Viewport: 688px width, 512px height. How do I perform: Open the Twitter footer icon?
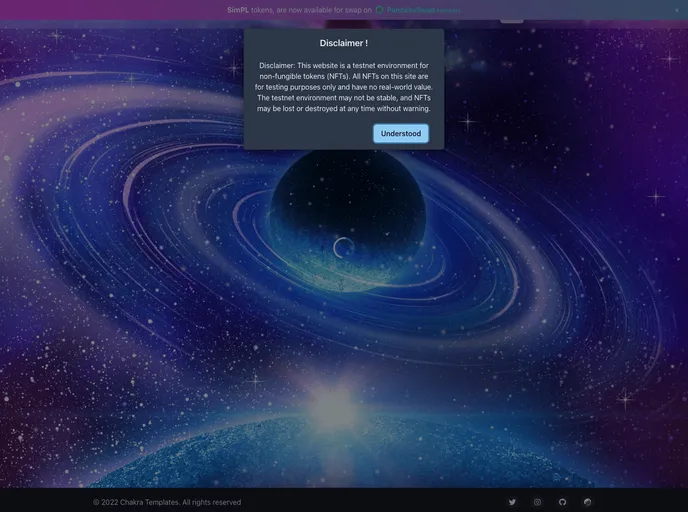pyautogui.click(x=512, y=502)
